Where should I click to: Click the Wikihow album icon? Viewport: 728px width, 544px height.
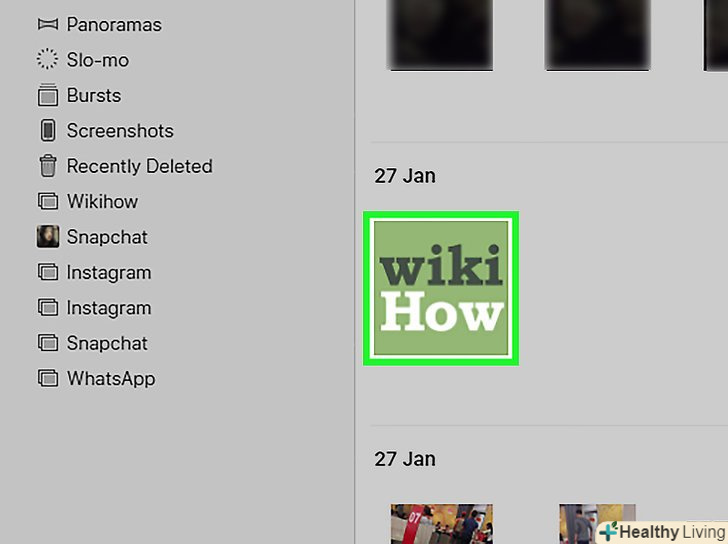48,201
